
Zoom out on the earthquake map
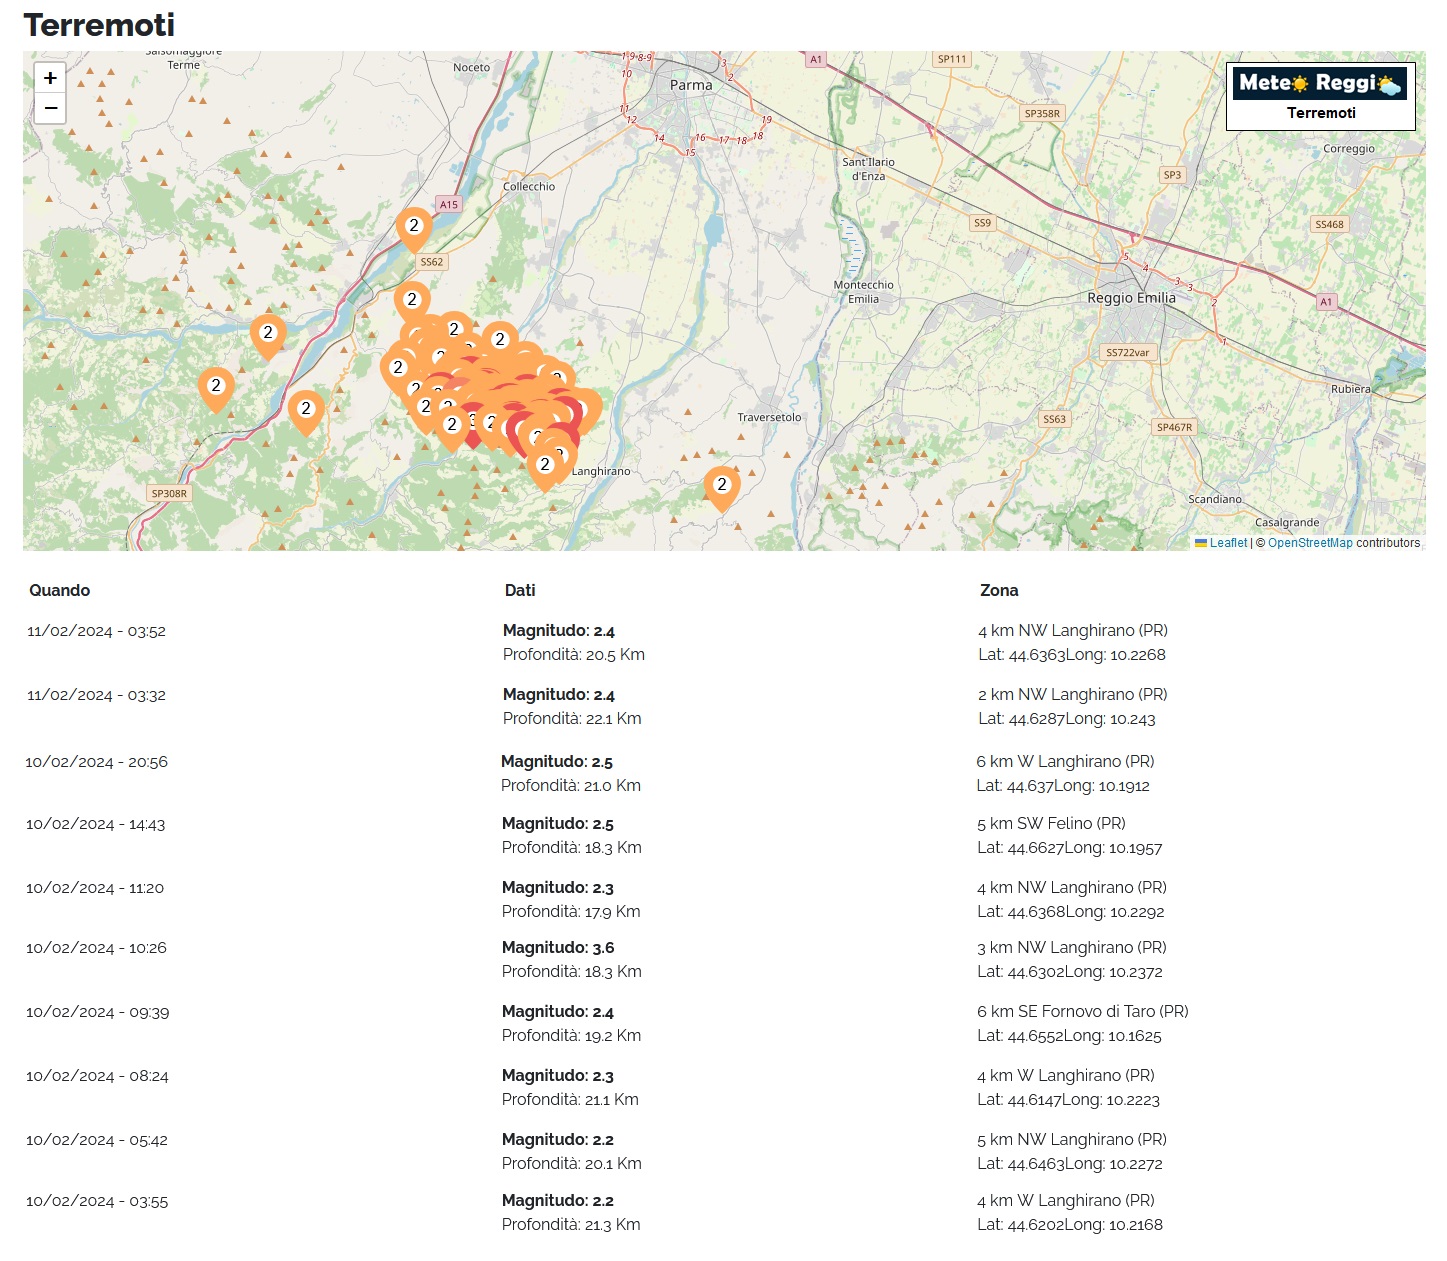click(x=50, y=108)
